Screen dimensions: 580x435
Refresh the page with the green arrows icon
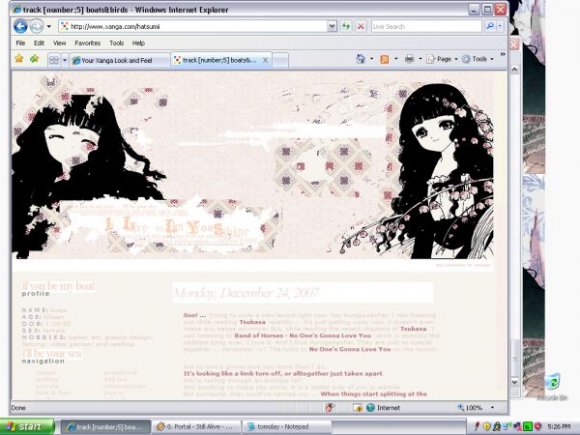tap(346, 26)
